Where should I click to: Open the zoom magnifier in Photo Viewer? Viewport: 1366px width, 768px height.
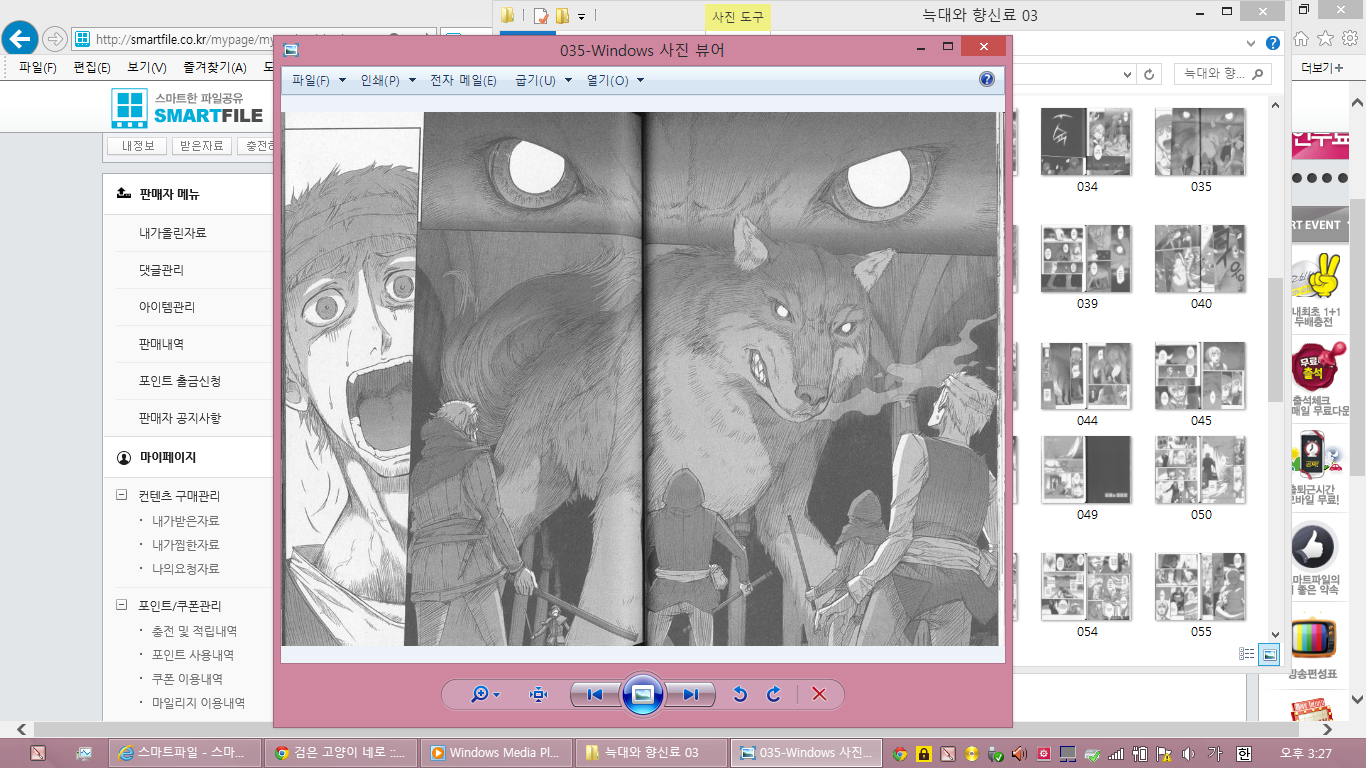[x=485, y=694]
